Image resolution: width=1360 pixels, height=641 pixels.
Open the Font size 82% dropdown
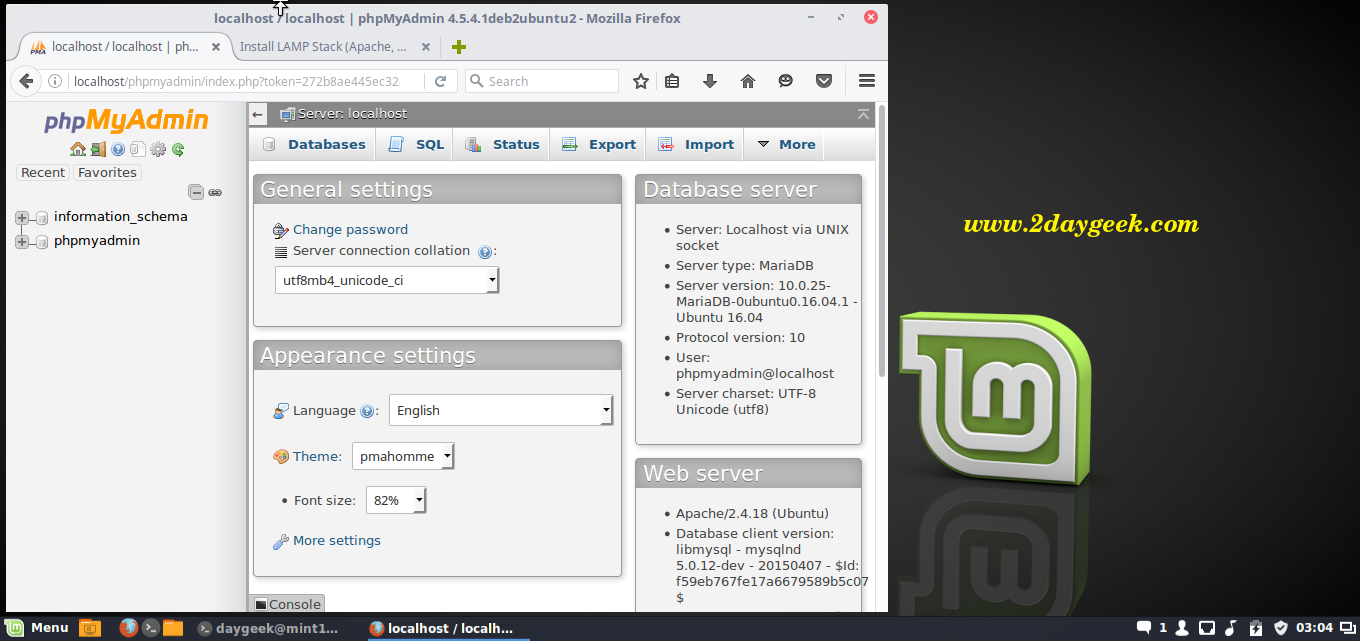point(396,500)
